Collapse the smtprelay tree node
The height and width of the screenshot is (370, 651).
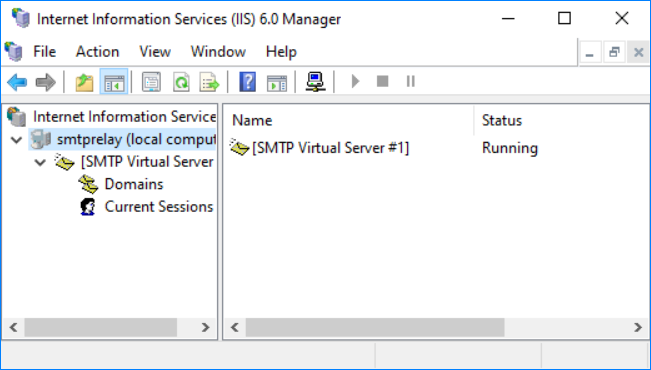17,140
